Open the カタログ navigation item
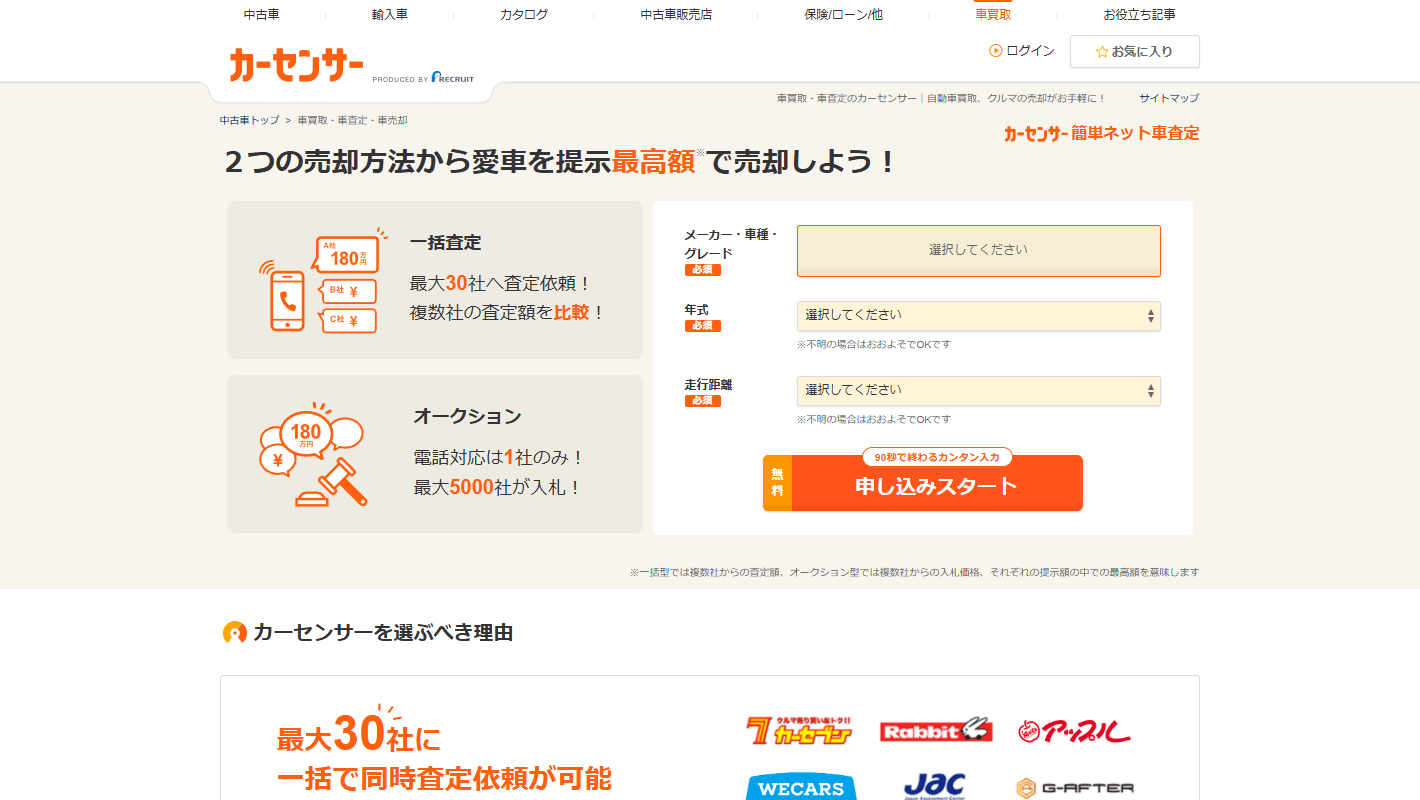 click(x=524, y=15)
